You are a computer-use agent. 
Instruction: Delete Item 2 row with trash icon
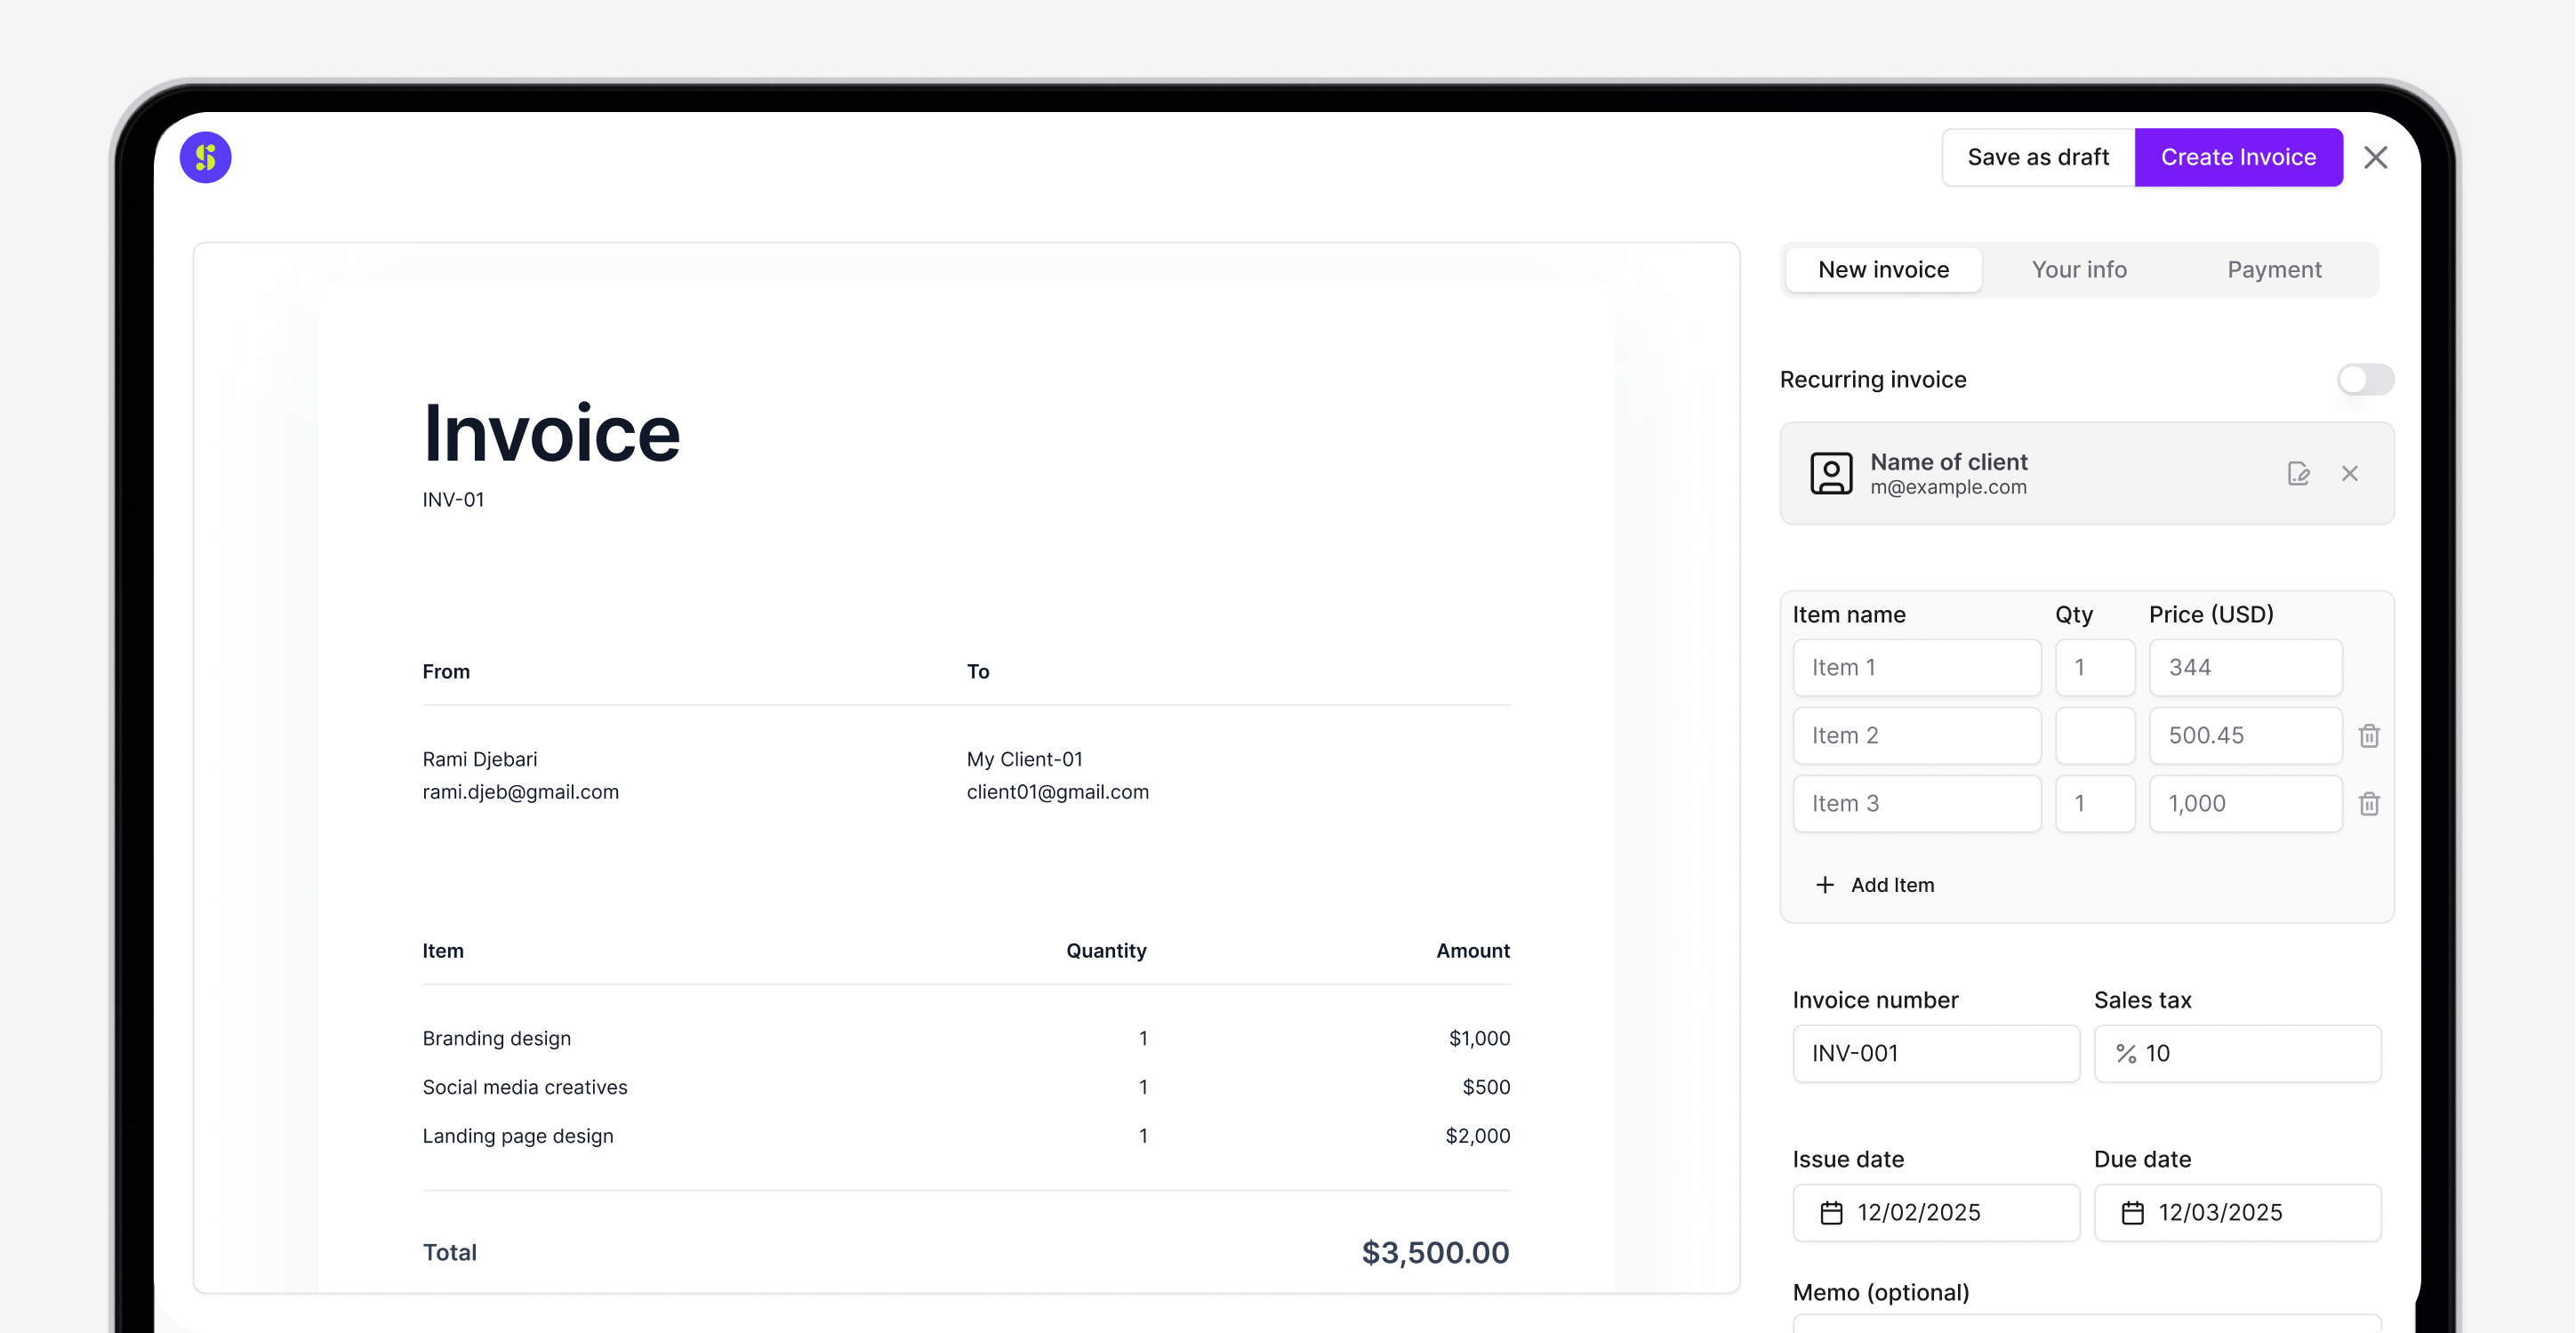[x=2369, y=735]
